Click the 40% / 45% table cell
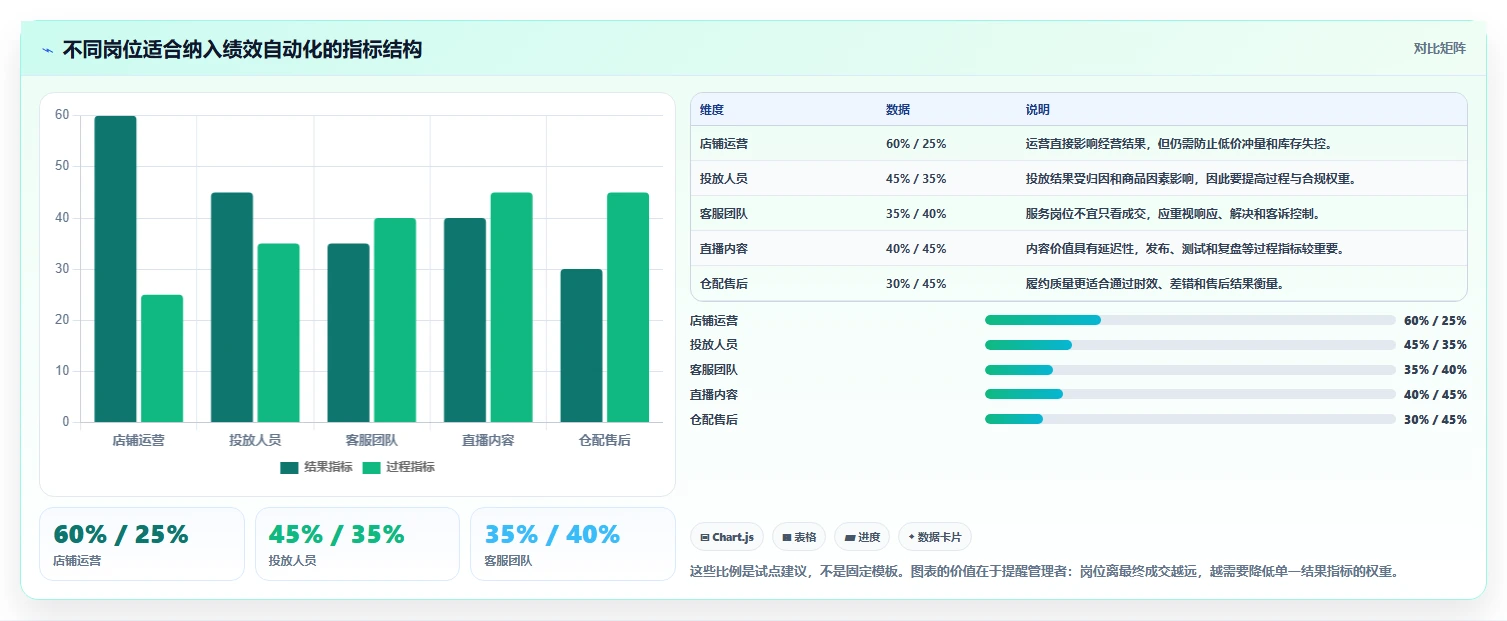 coord(916,249)
